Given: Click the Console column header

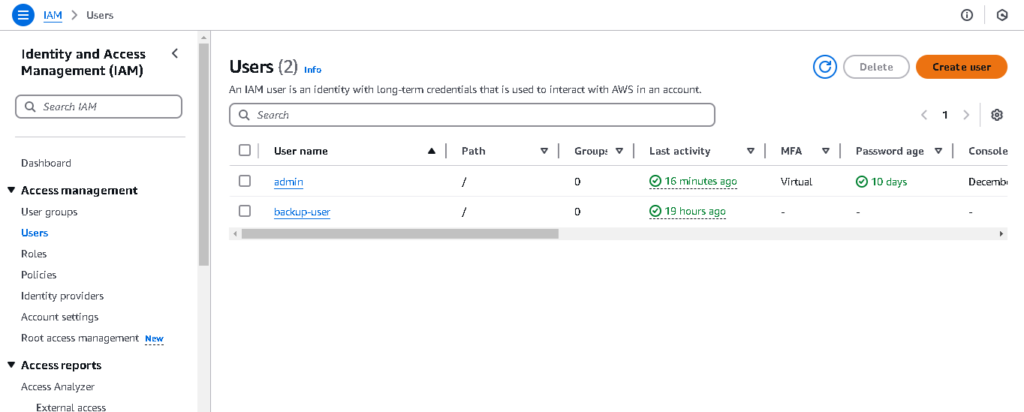Looking at the screenshot, I should pos(987,151).
